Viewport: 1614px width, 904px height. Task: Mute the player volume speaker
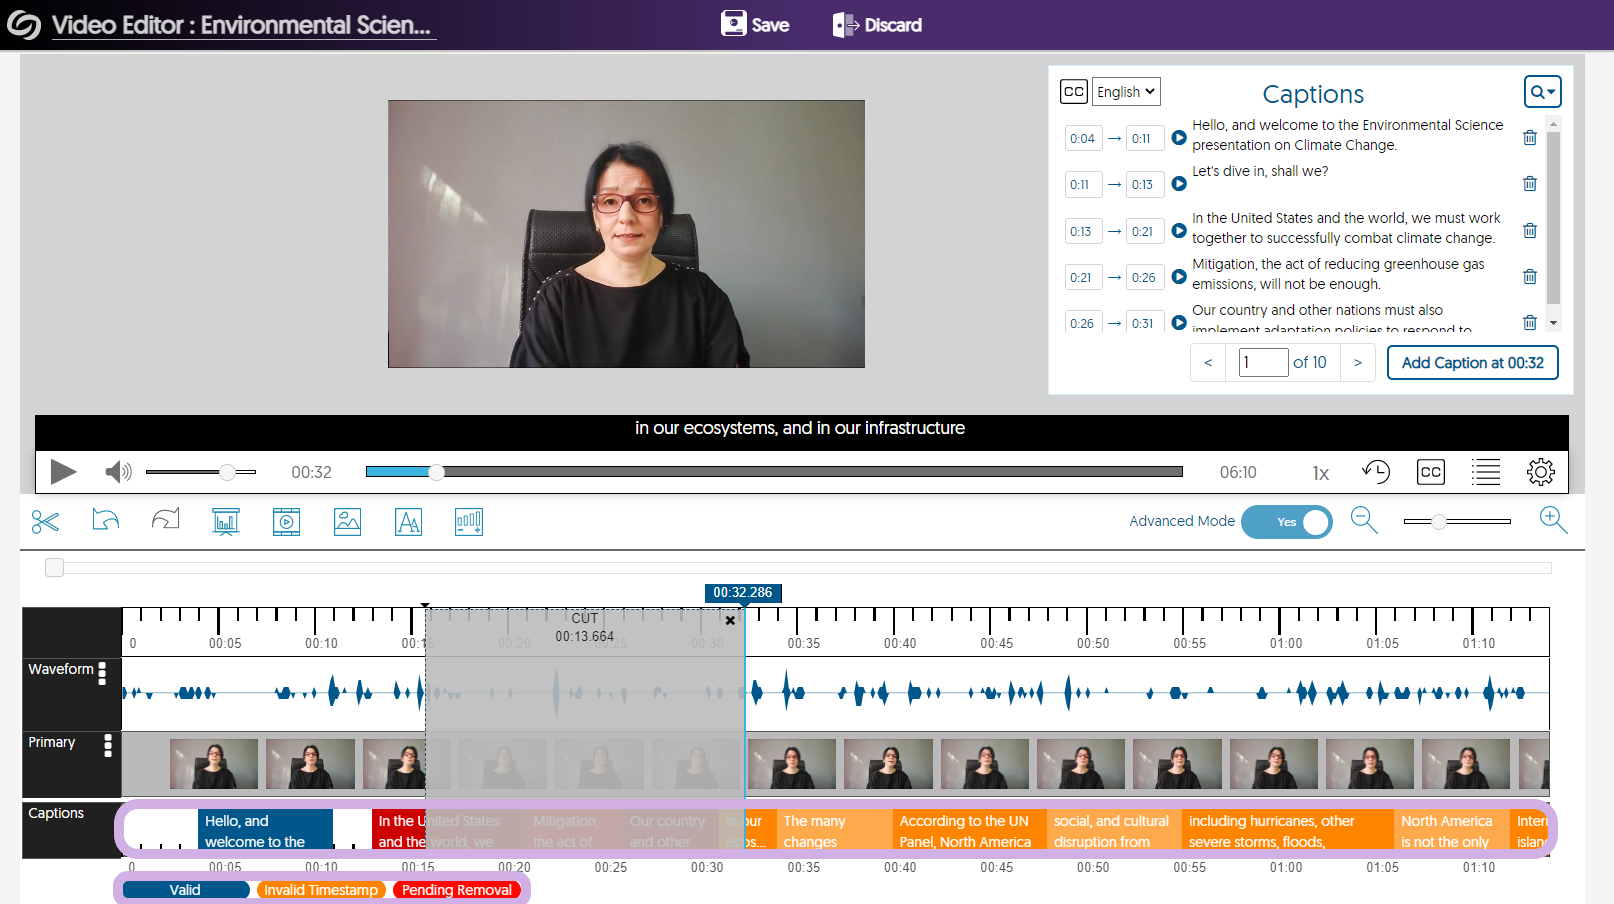click(118, 472)
